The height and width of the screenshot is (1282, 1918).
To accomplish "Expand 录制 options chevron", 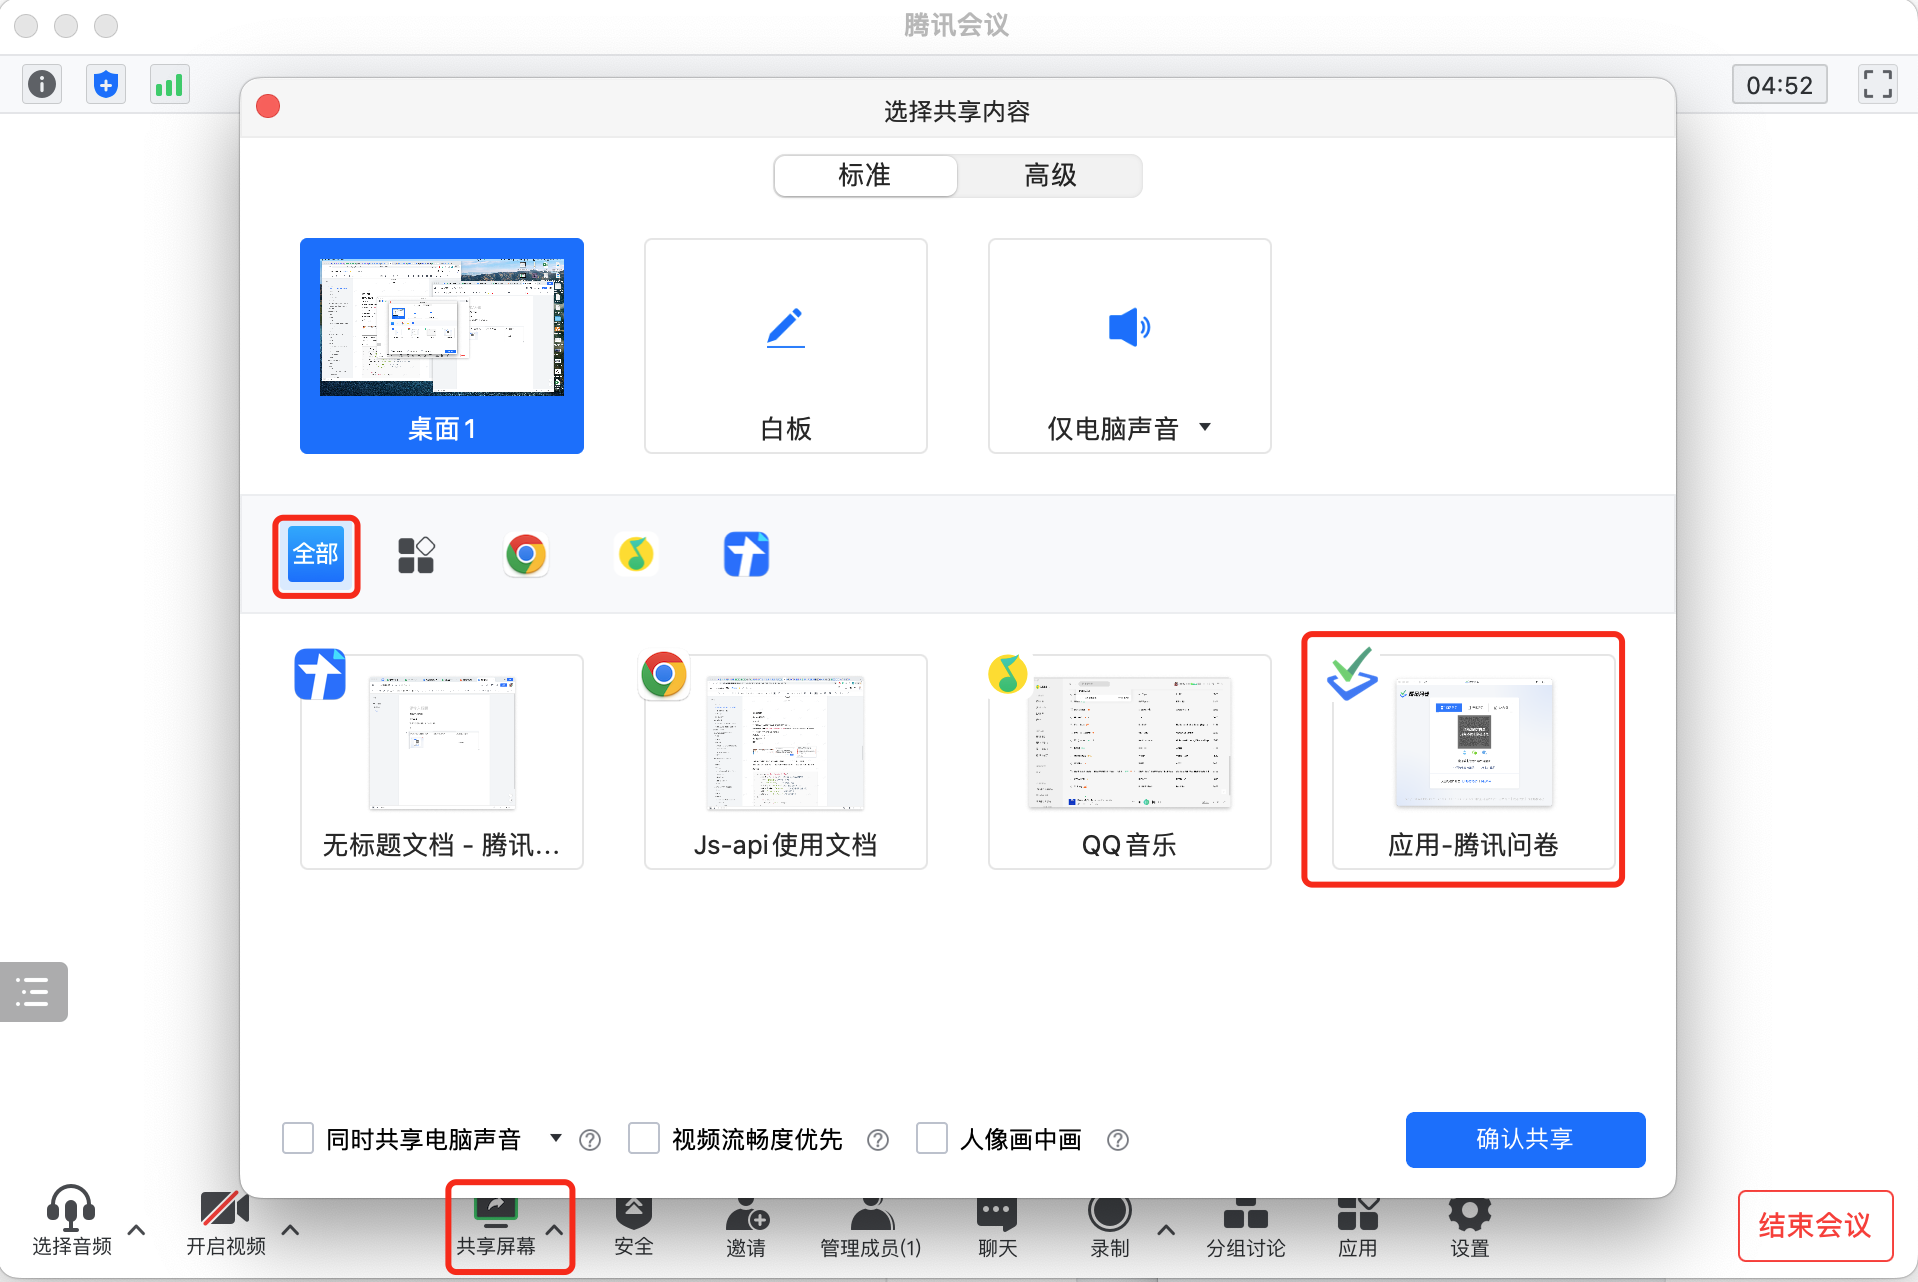I will pos(1166,1230).
